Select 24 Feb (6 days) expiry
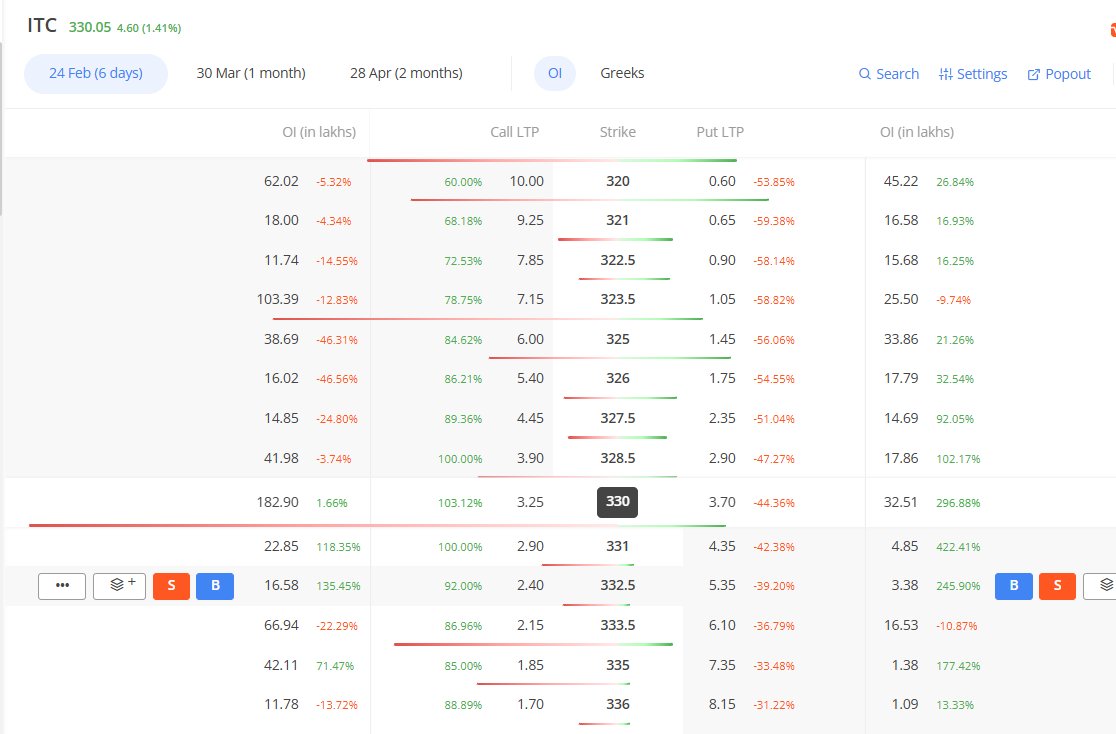 (96, 73)
